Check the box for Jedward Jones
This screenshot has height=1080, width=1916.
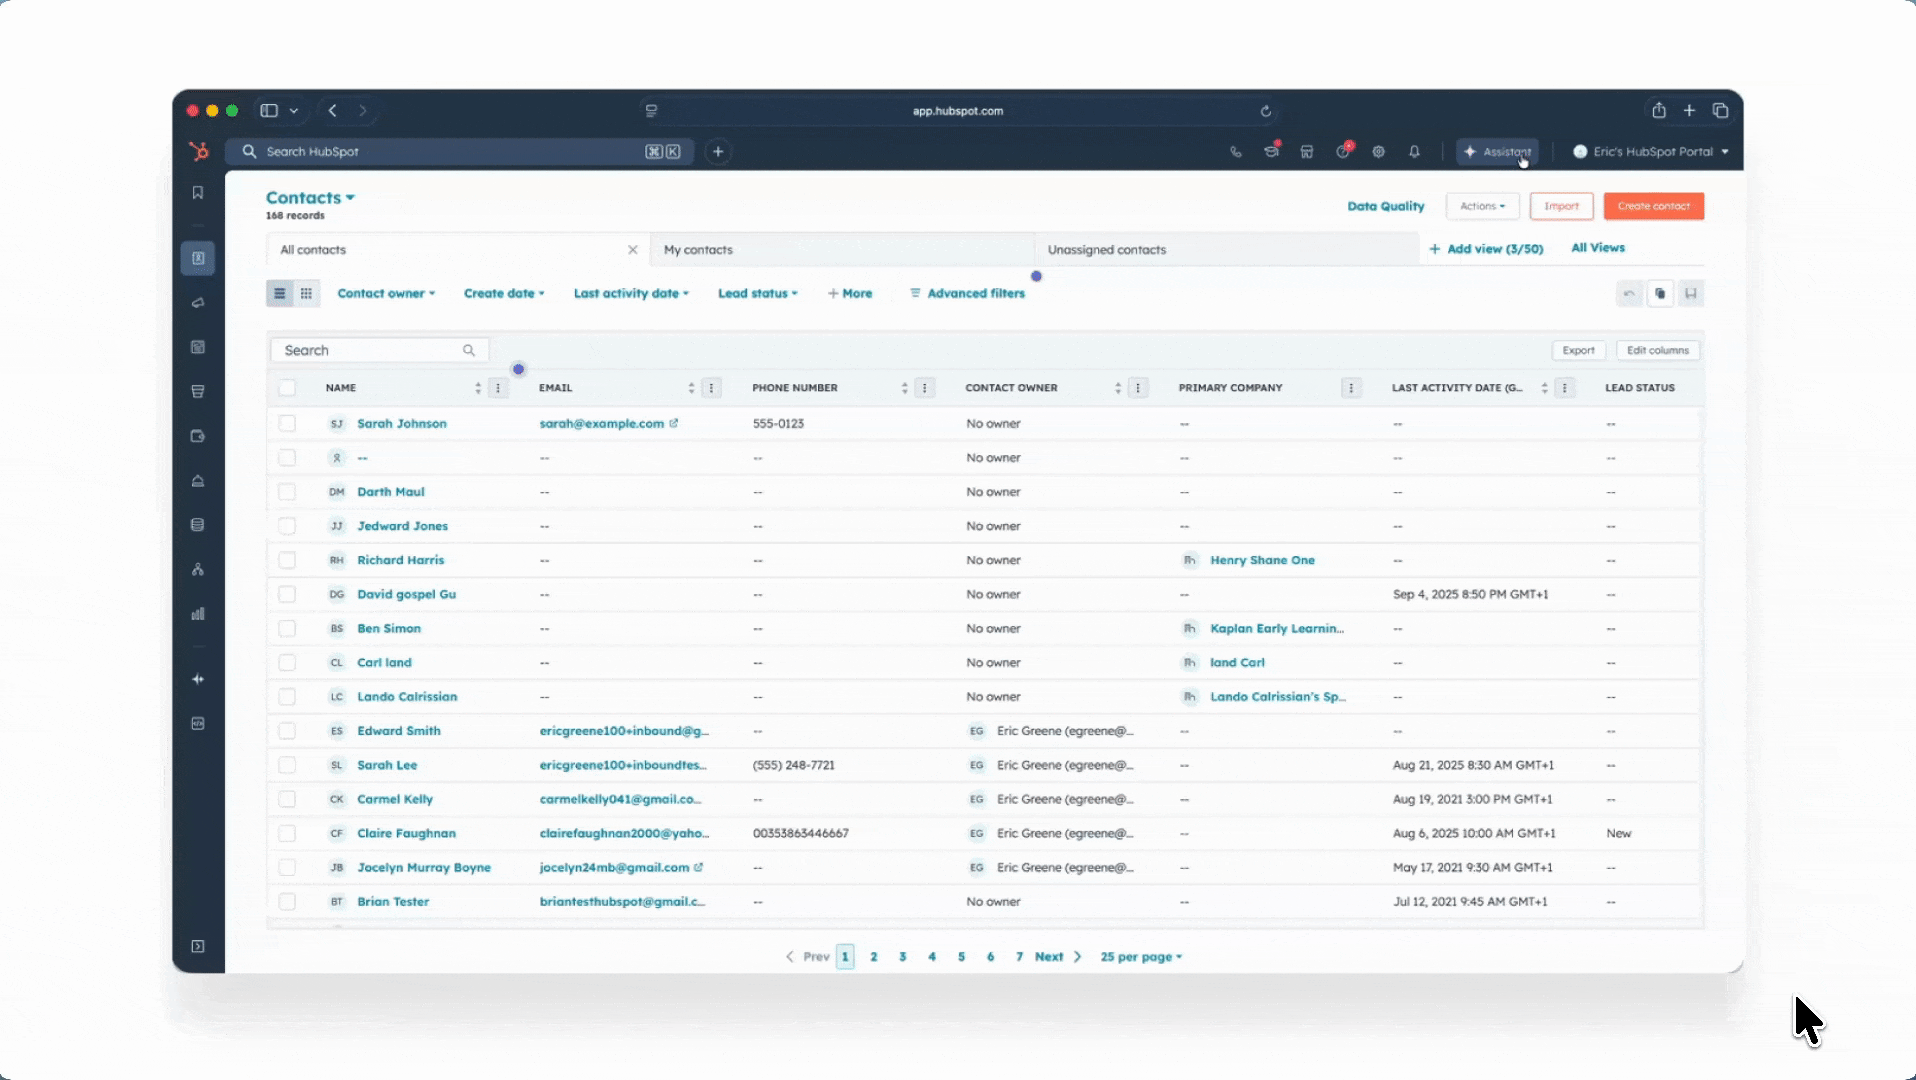pyautogui.click(x=287, y=526)
